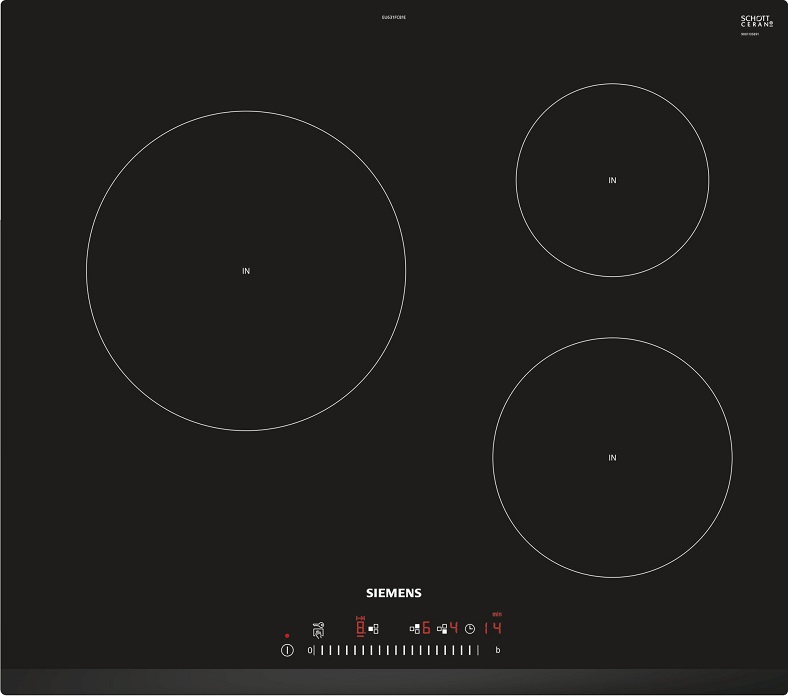Select the lower-right zone selector icon
The width and height of the screenshot is (788, 700).
[x=441, y=629]
